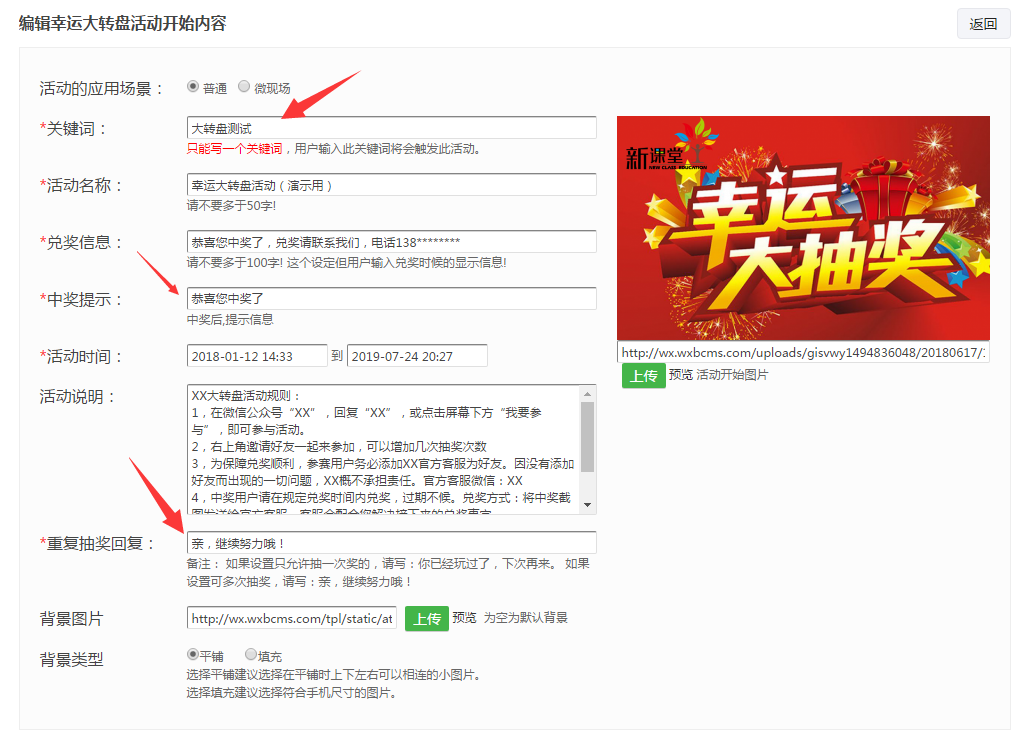Click the start date field 2018-01-12
1029x744 pixels.
pyautogui.click(x=255, y=355)
